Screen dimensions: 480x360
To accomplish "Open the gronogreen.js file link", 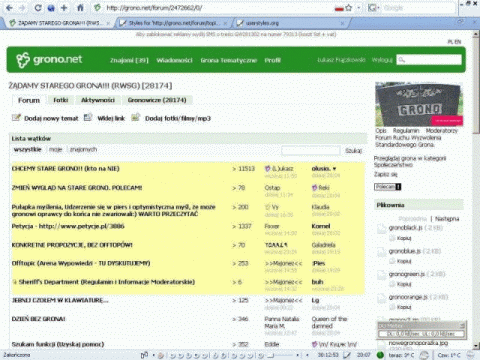I will pos(407,274).
